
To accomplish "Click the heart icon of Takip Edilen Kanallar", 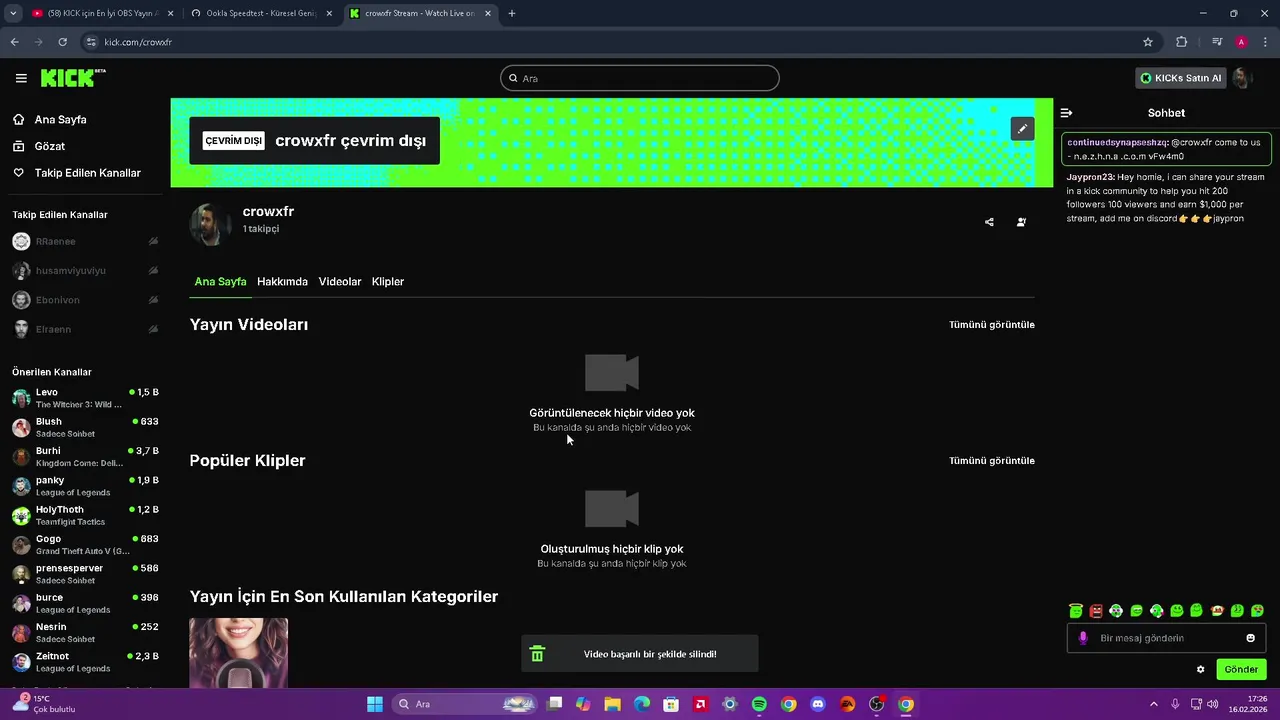I will point(19,173).
